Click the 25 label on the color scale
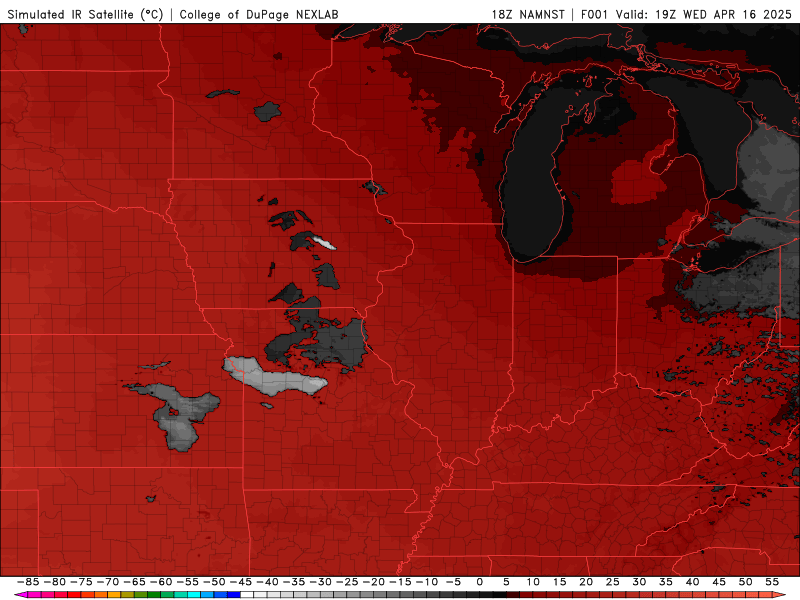Viewport: 800px width, 600px height. pos(612,582)
